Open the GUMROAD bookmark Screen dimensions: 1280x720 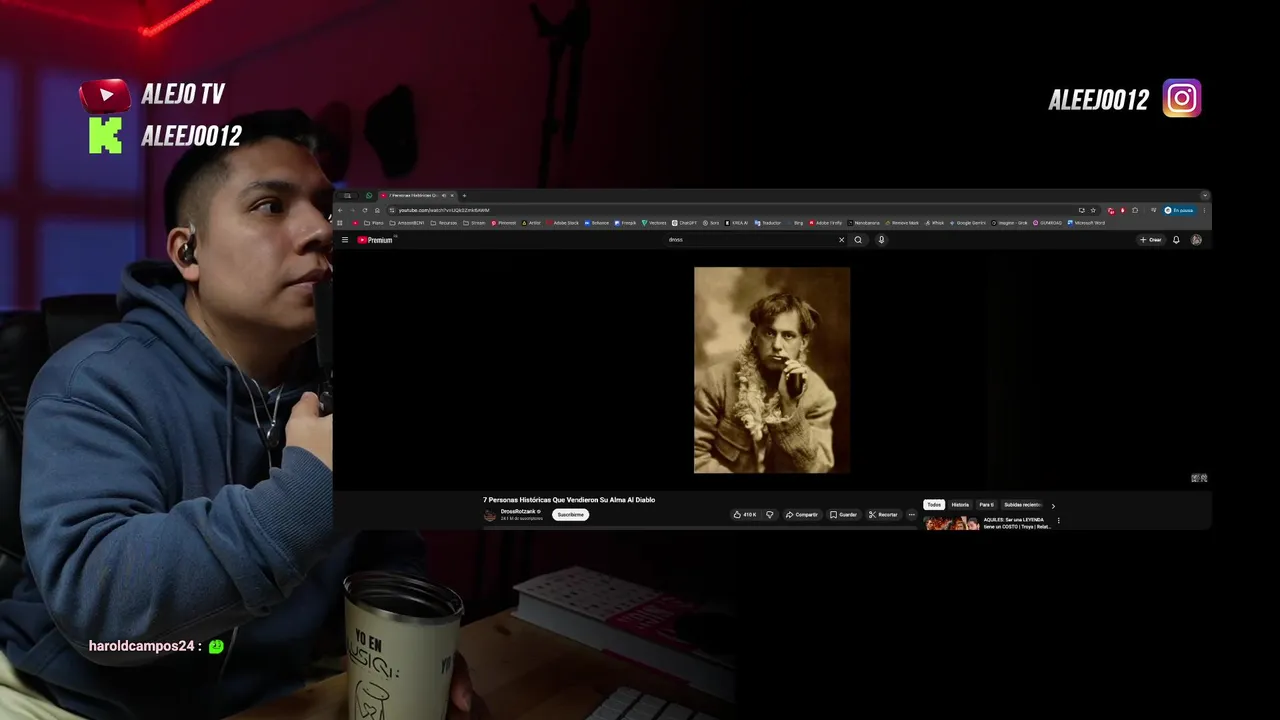coord(1047,223)
